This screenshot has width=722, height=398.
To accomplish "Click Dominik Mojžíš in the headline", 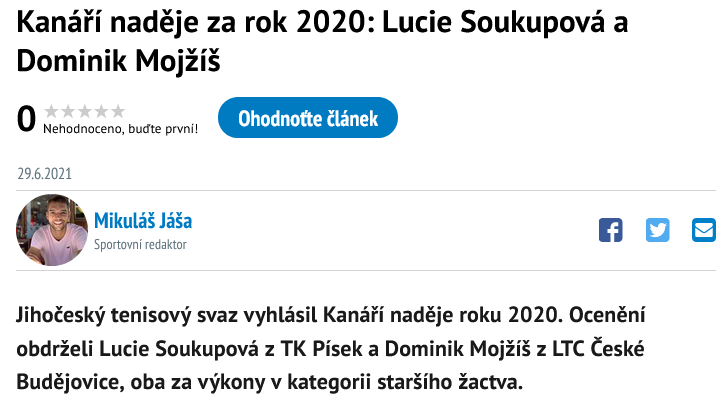I will point(118,61).
